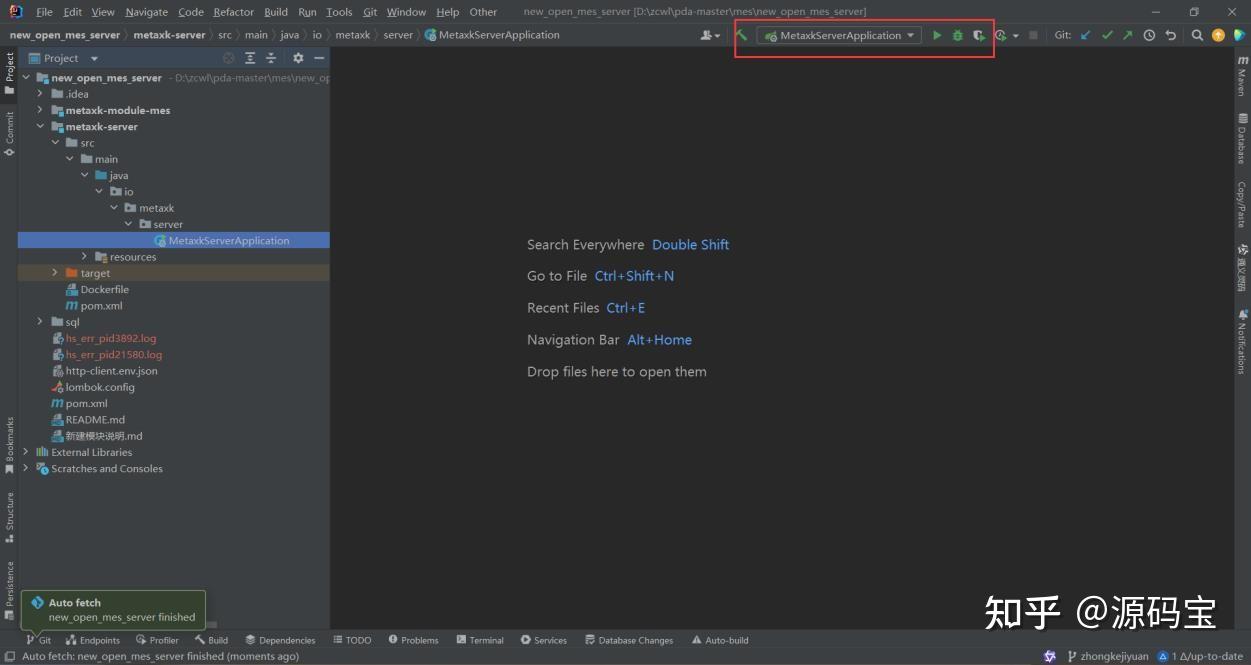Open the Git menu
The width and height of the screenshot is (1251, 665).
coord(370,12)
